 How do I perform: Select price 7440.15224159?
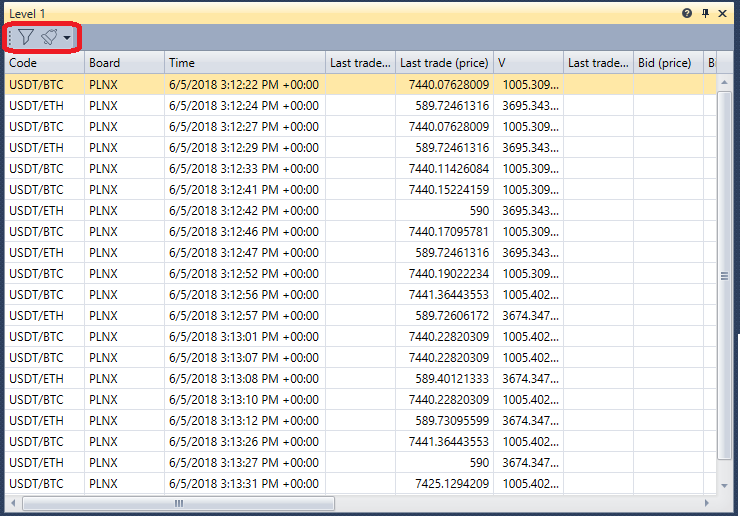(x=449, y=190)
